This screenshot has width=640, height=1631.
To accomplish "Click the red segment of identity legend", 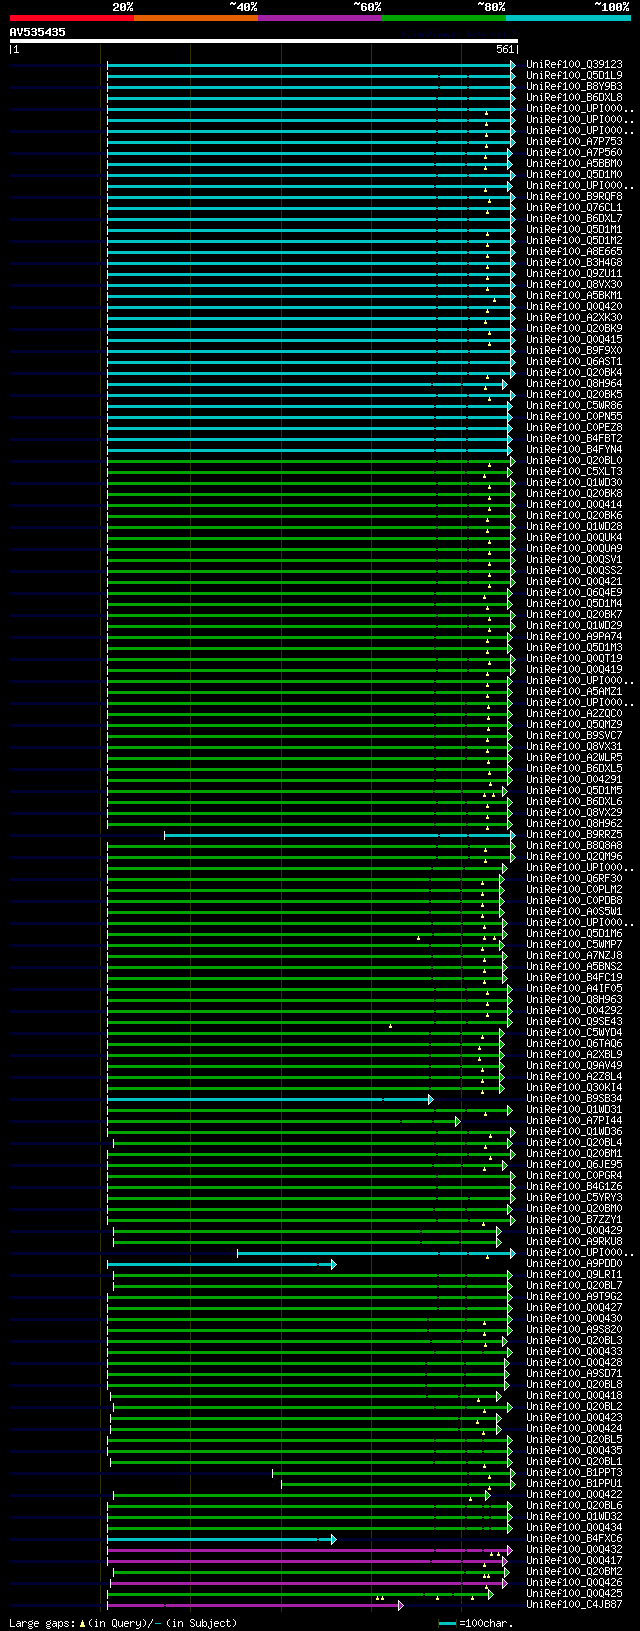I will (71, 18).
